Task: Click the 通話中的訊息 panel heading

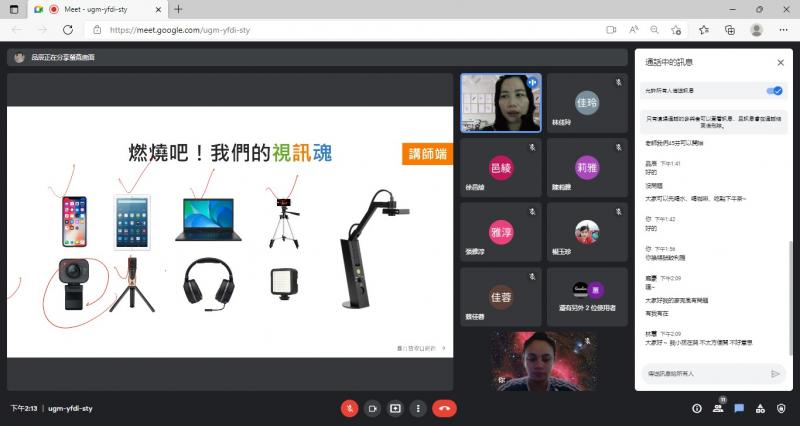Action: point(669,63)
